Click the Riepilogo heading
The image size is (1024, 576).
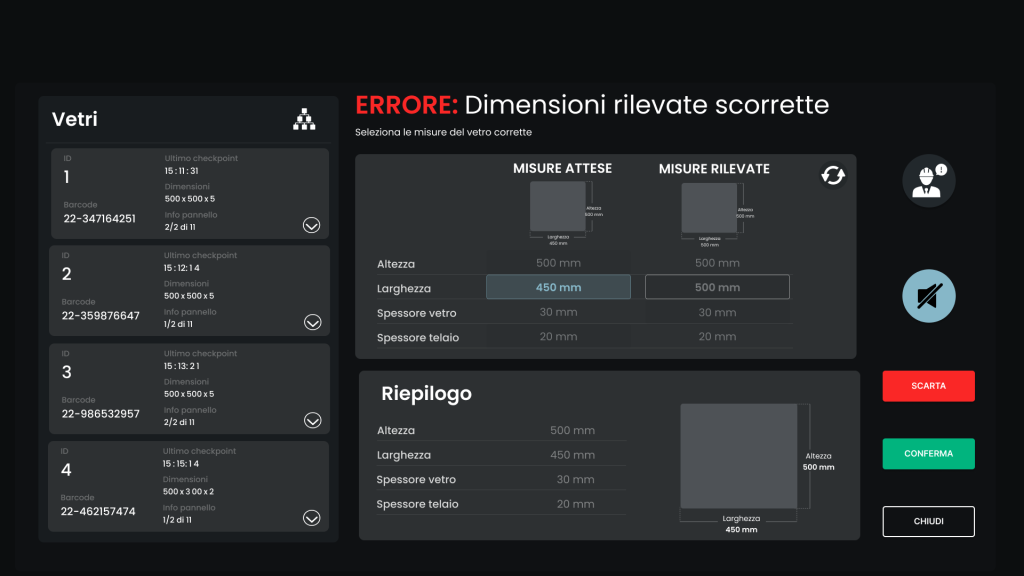(426, 394)
